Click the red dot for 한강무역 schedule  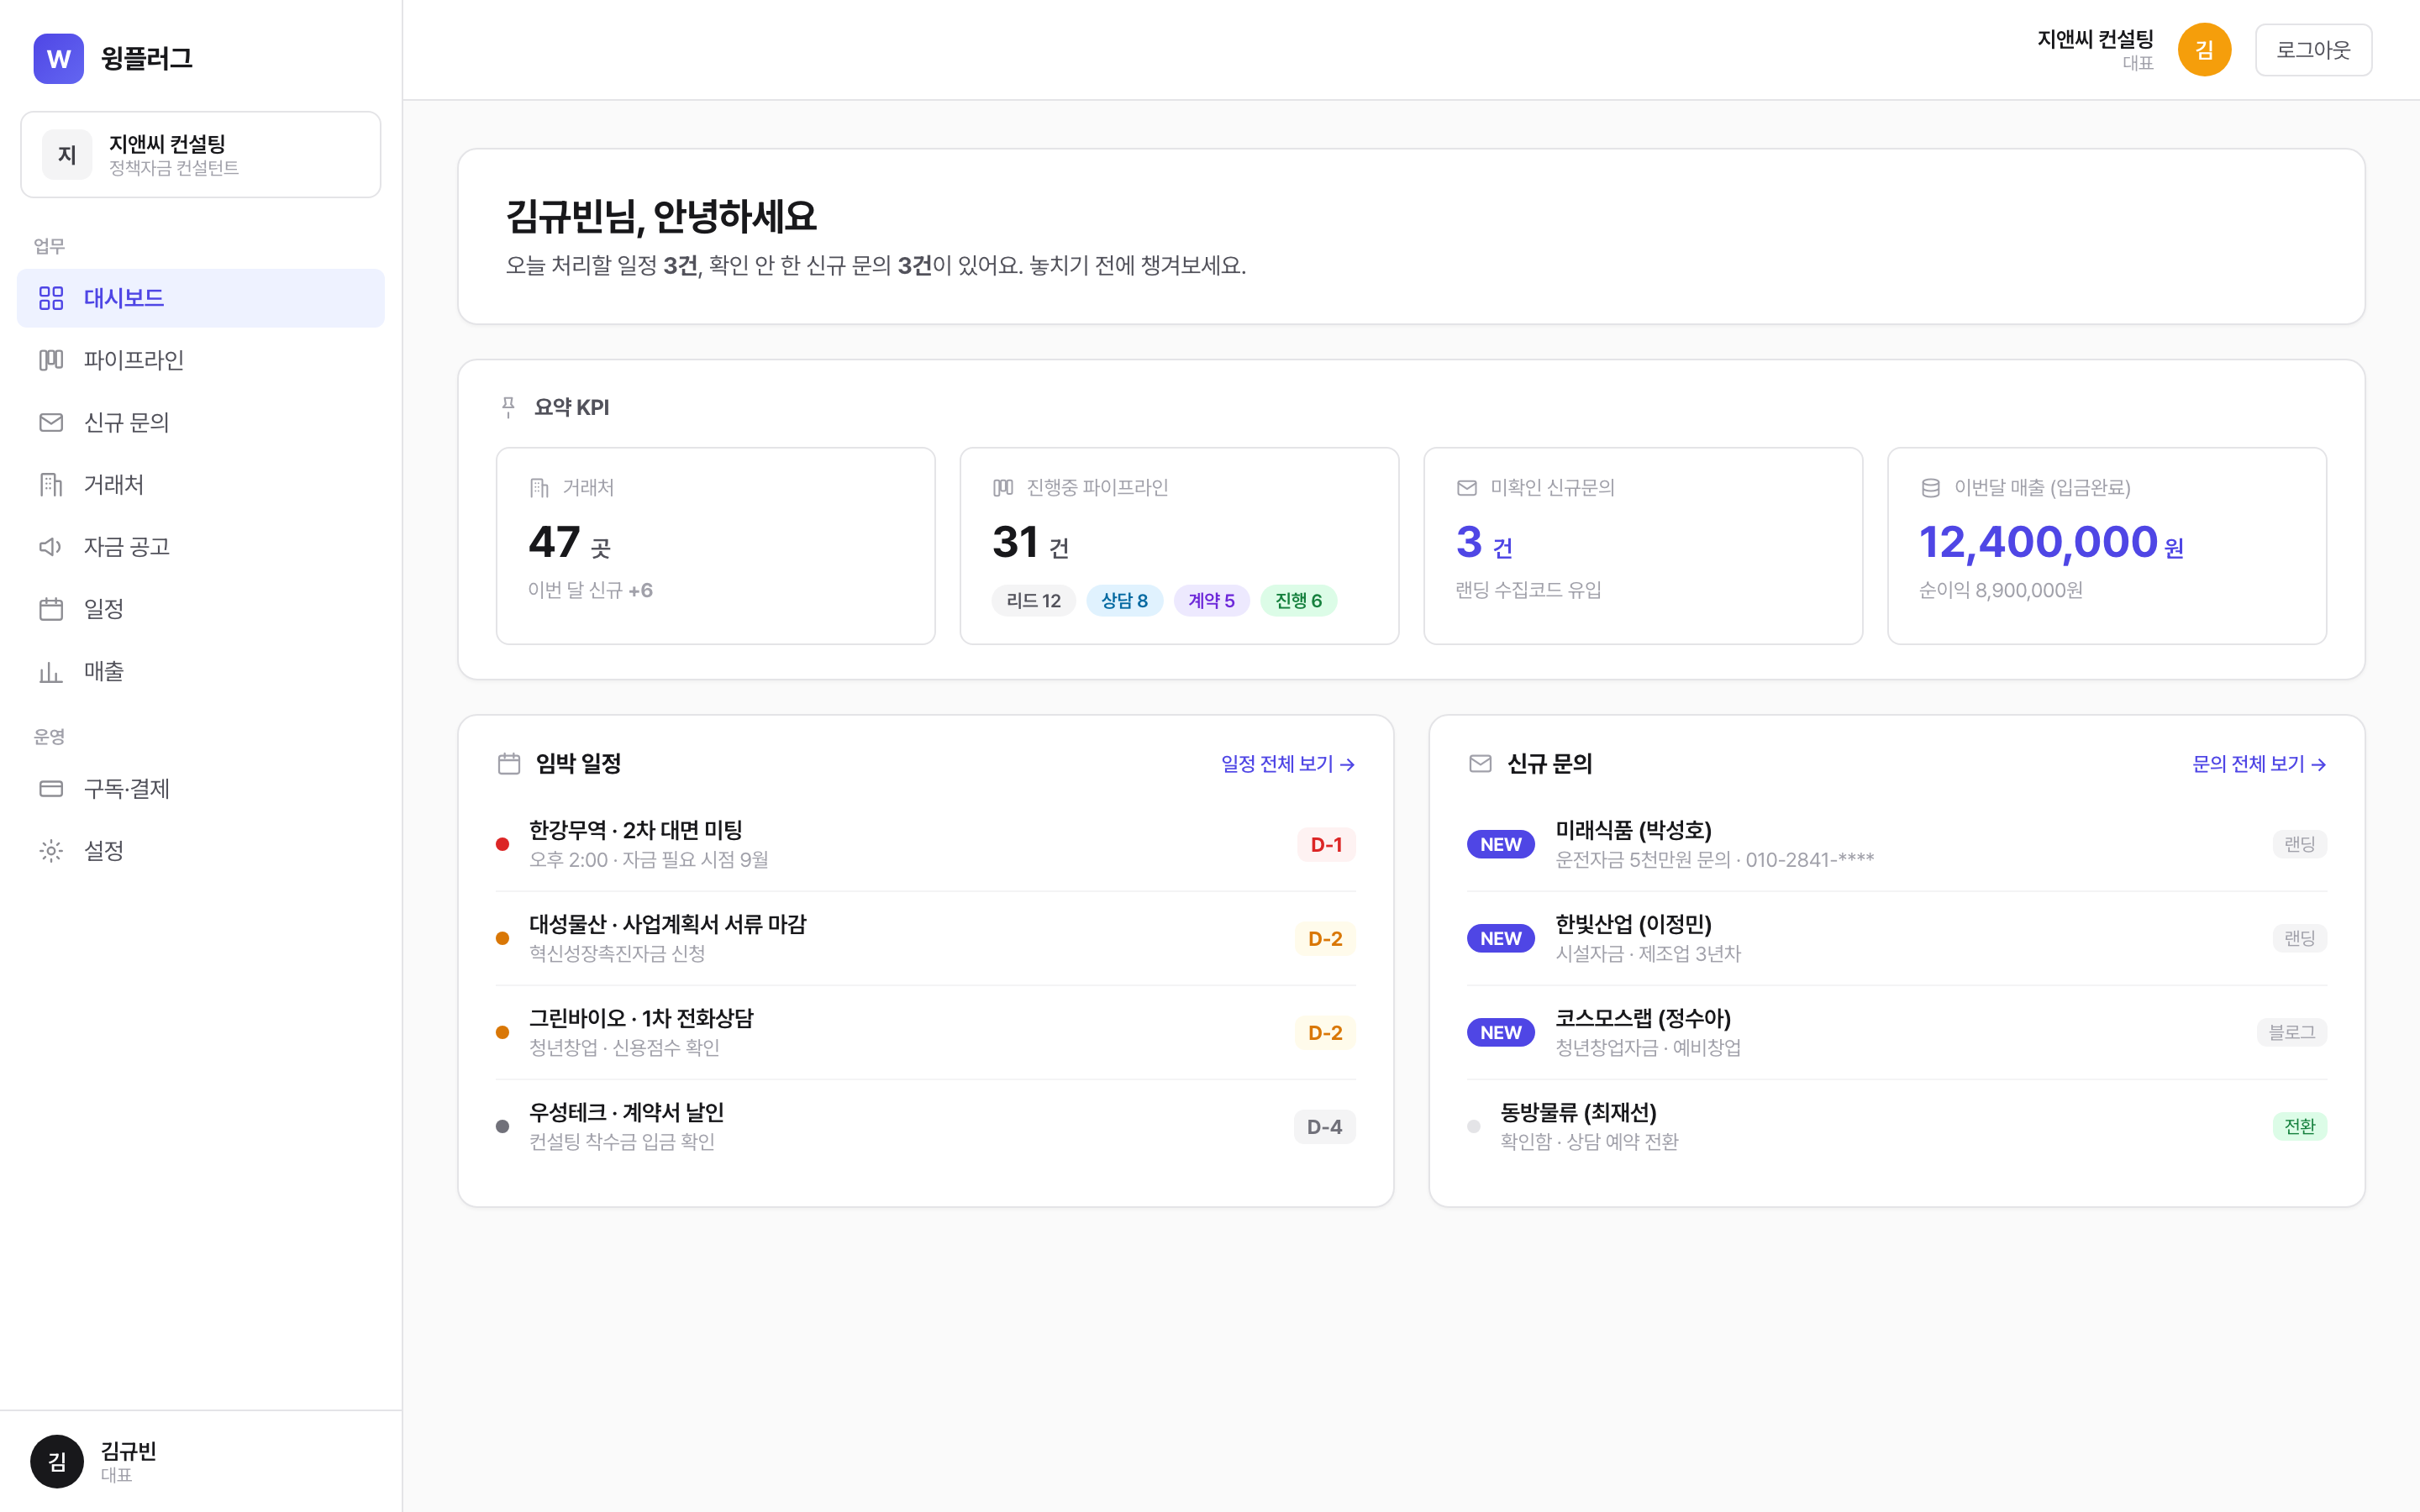502,845
